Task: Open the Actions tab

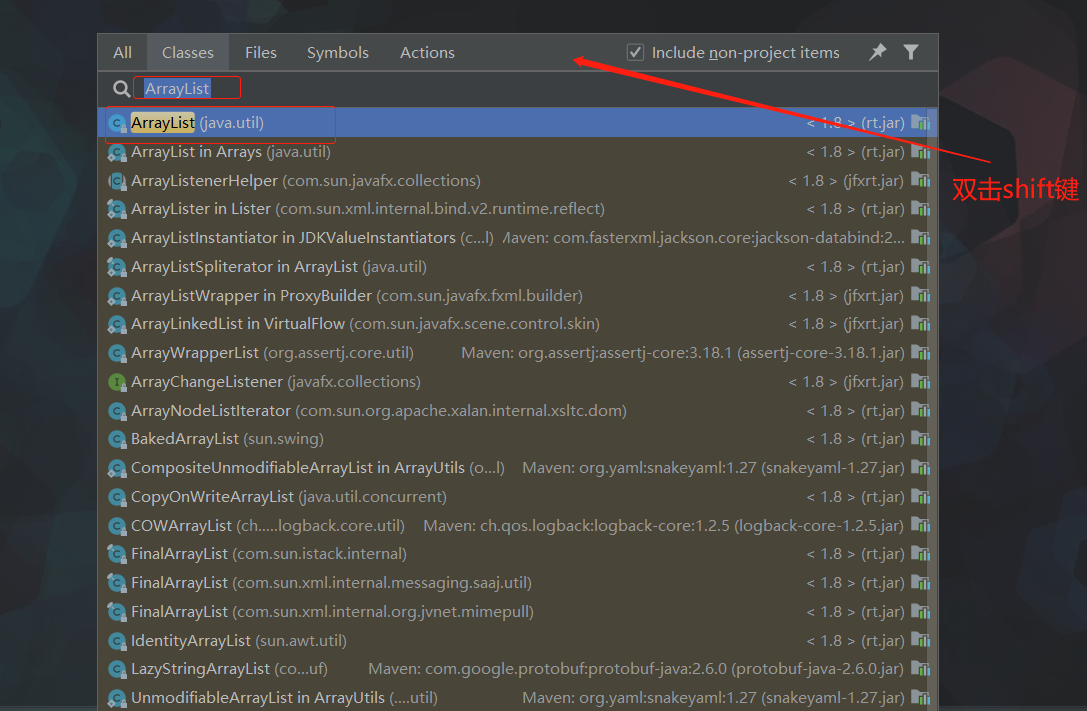Action: pos(427,53)
